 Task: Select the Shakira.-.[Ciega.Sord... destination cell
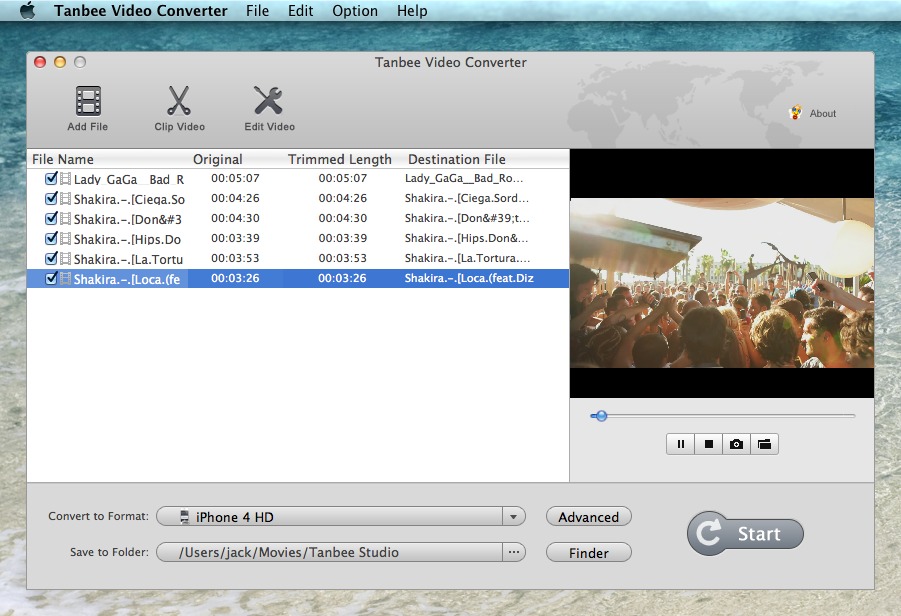point(467,198)
